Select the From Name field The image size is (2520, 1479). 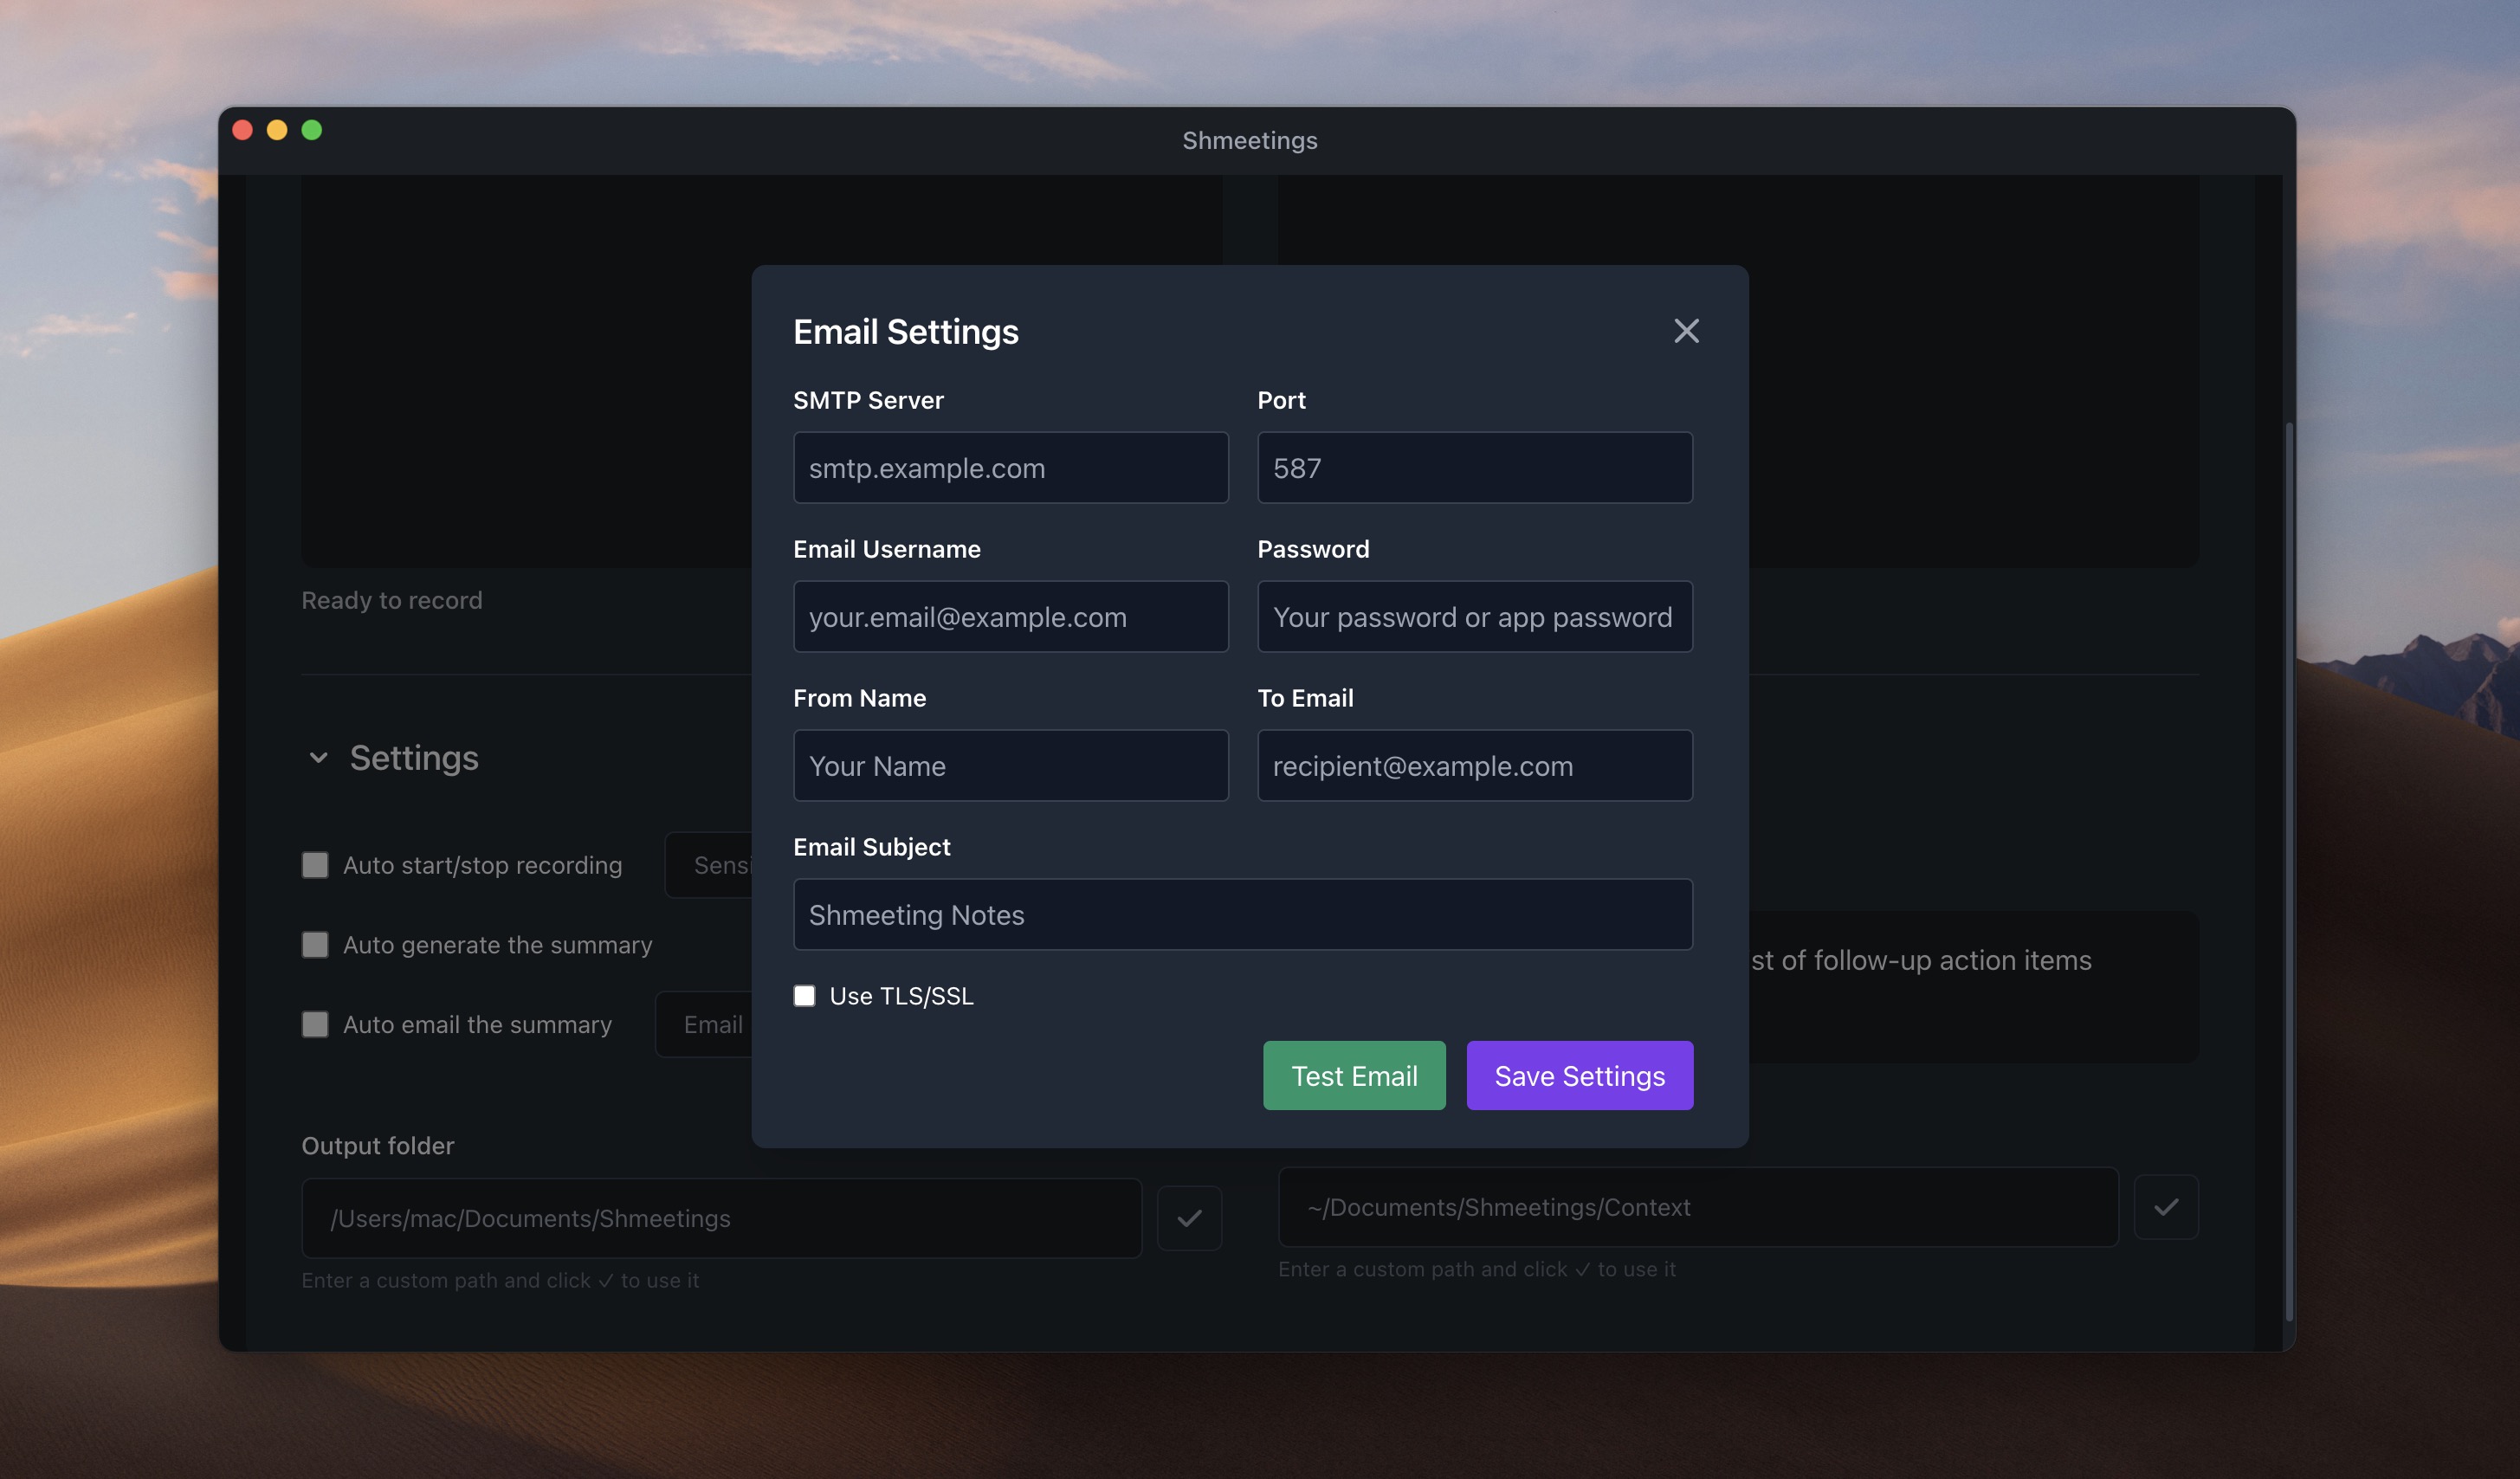click(1010, 766)
